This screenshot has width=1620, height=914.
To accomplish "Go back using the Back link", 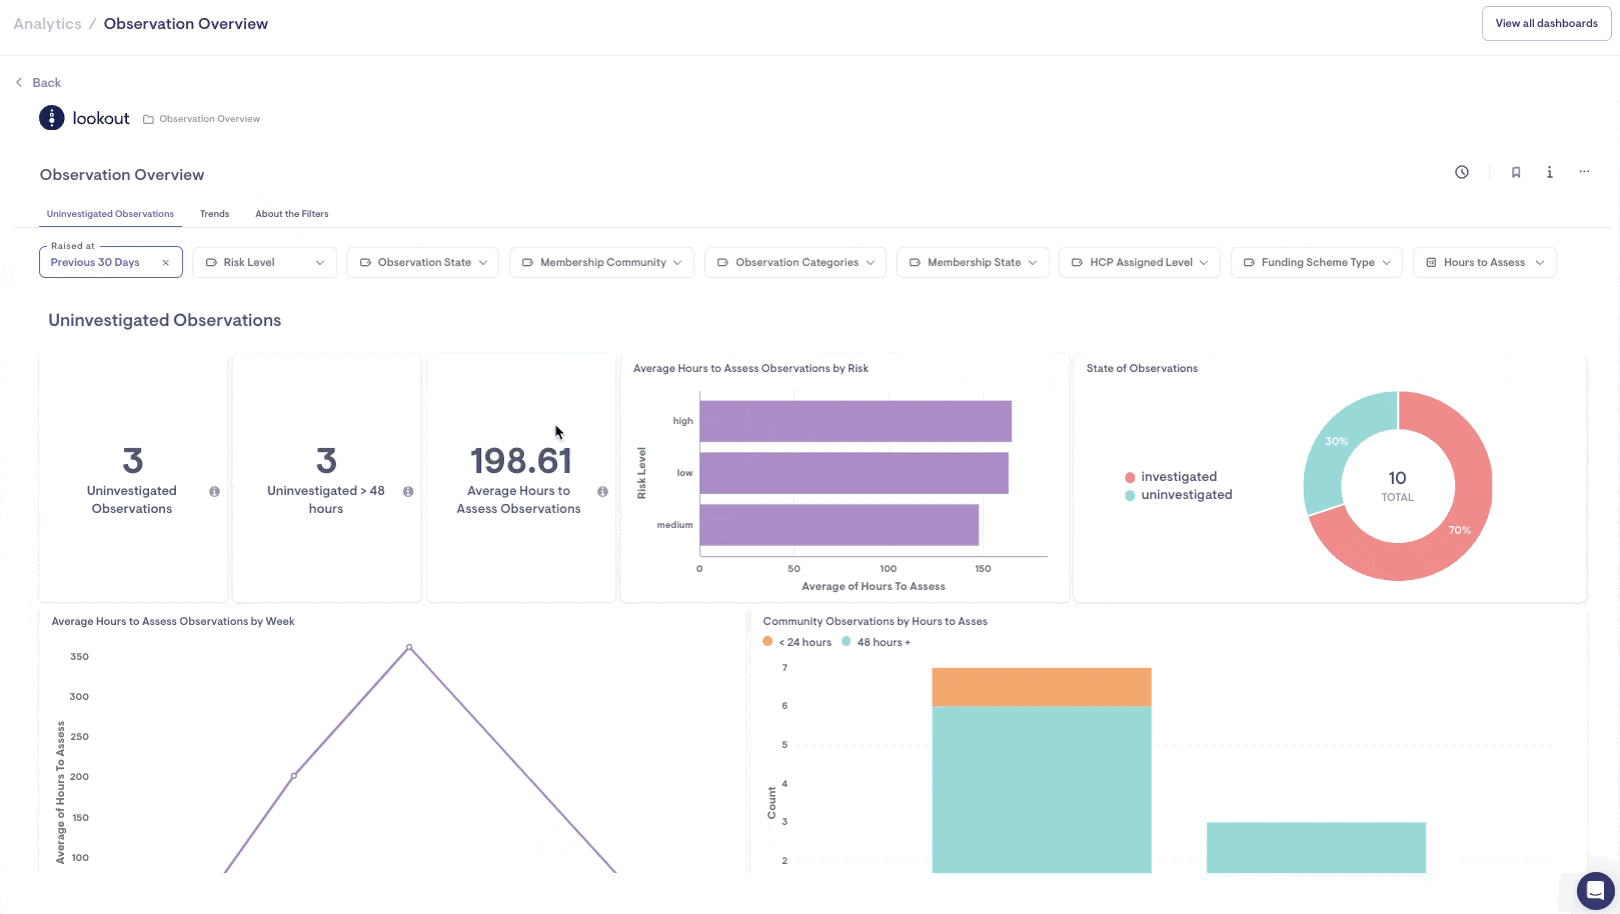I will [x=39, y=83].
